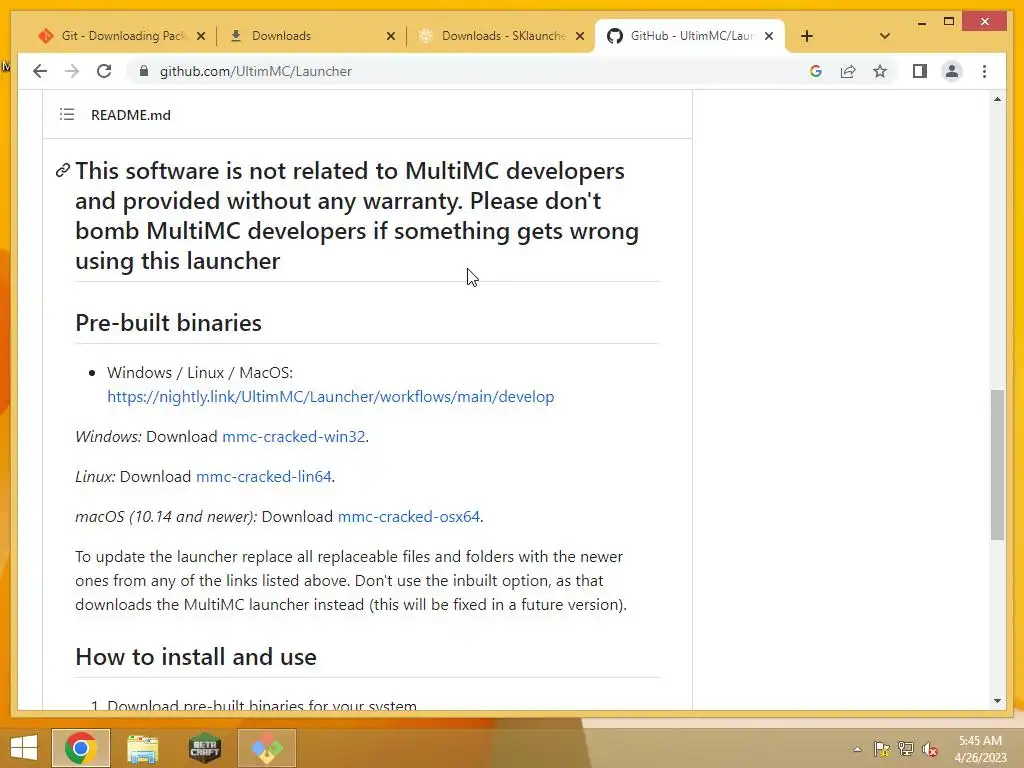Click the Google icon in the address bar
1024x768 pixels.
(816, 71)
